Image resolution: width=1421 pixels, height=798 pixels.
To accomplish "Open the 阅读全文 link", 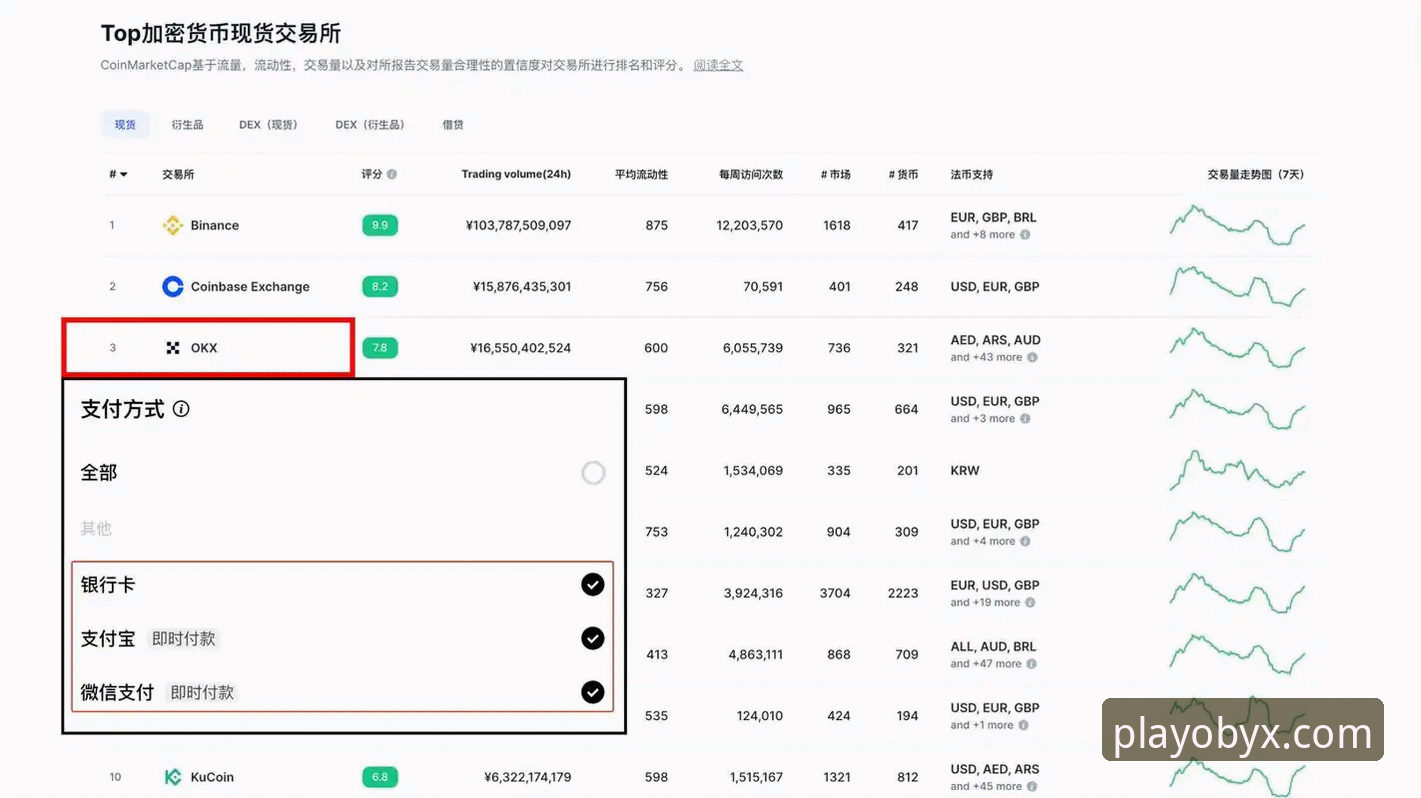I will [718, 65].
